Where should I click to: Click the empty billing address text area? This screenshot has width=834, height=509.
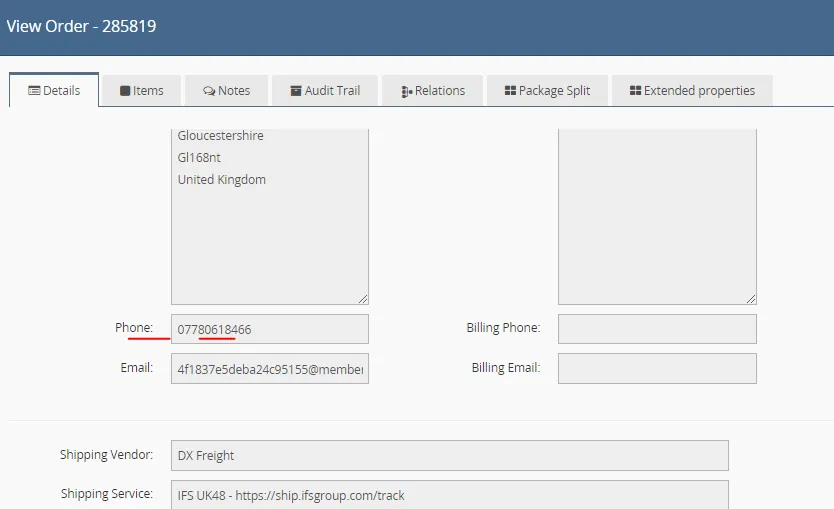[x=657, y=216]
